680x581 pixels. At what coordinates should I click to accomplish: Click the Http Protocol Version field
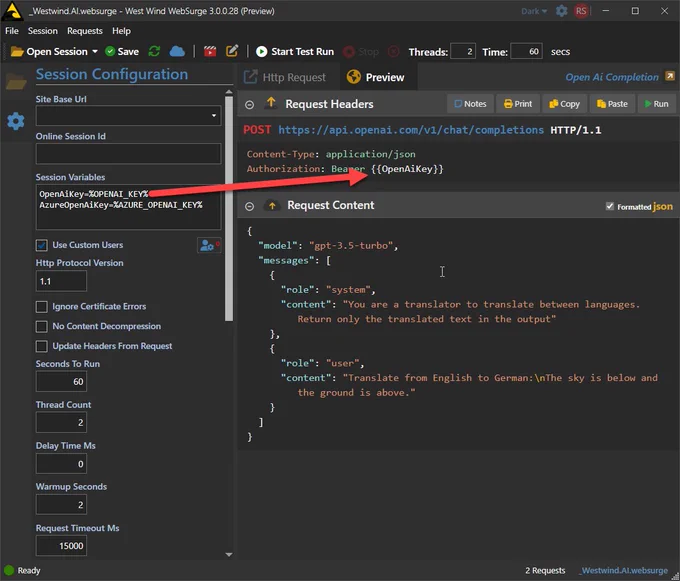coord(61,281)
